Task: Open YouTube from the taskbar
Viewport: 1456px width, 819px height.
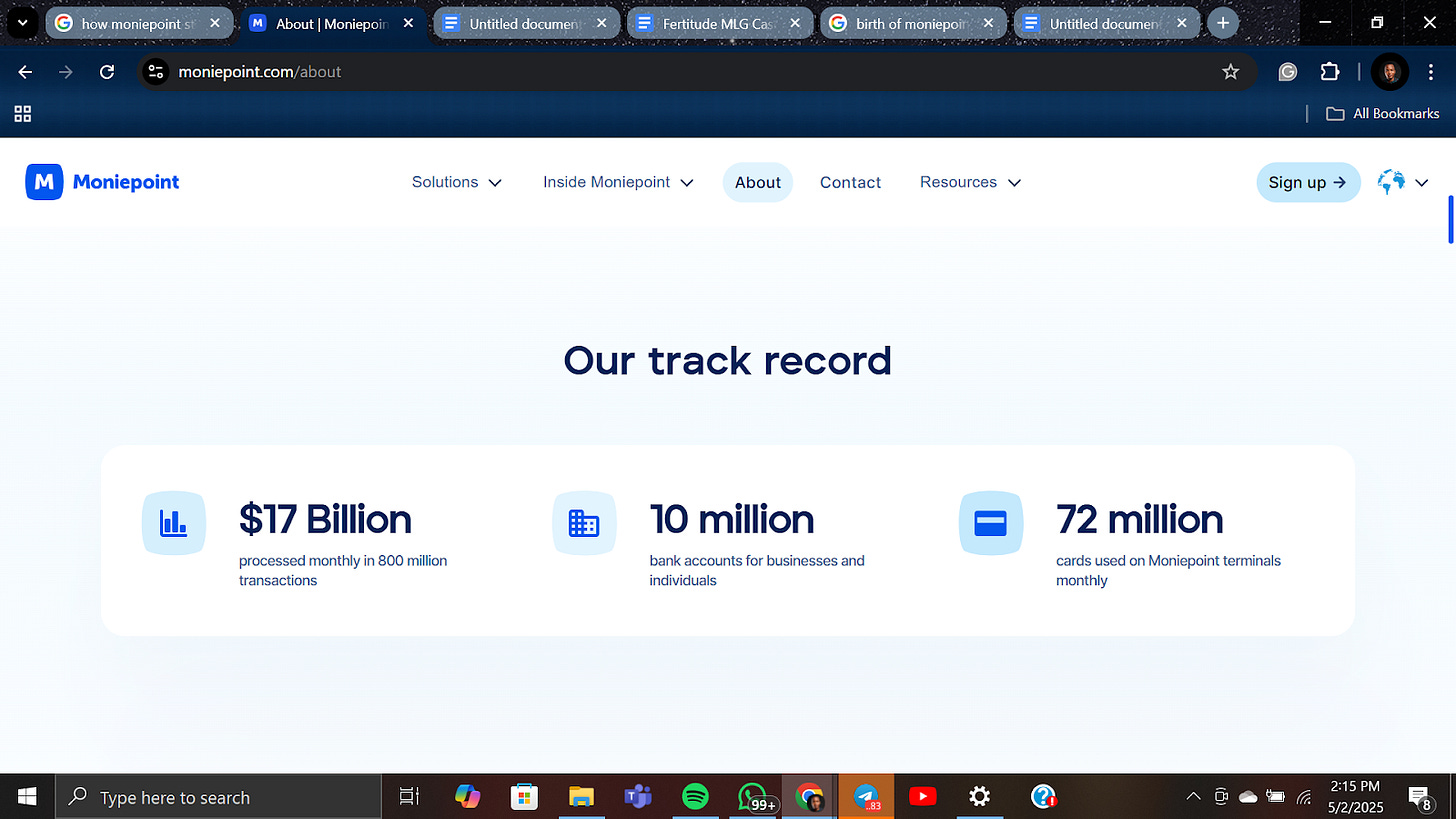Action: pyautogui.click(x=923, y=797)
